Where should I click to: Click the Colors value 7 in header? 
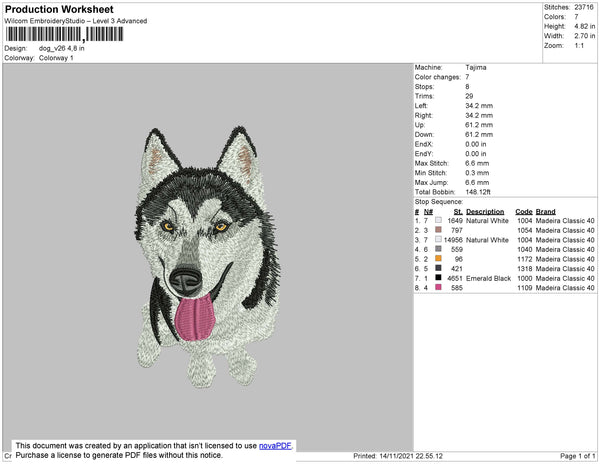point(576,17)
